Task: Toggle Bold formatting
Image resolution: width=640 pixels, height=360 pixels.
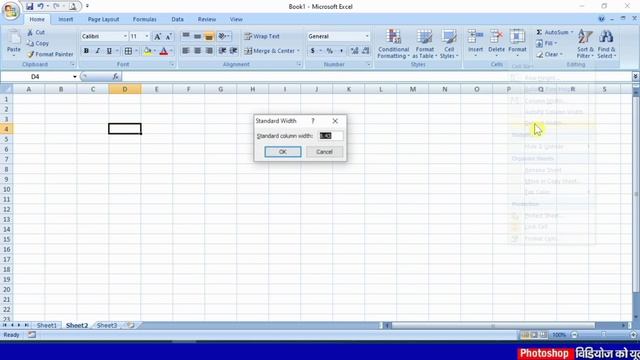Action: point(86,51)
